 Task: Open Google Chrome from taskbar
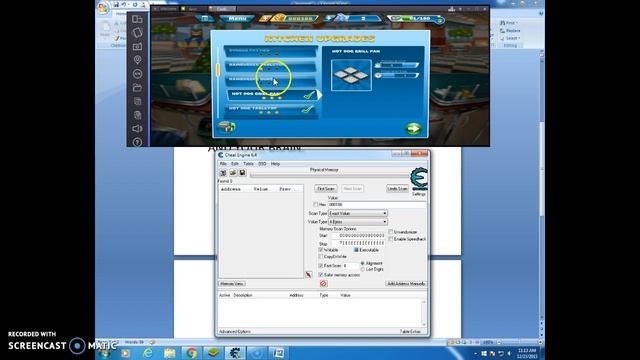click(x=191, y=353)
